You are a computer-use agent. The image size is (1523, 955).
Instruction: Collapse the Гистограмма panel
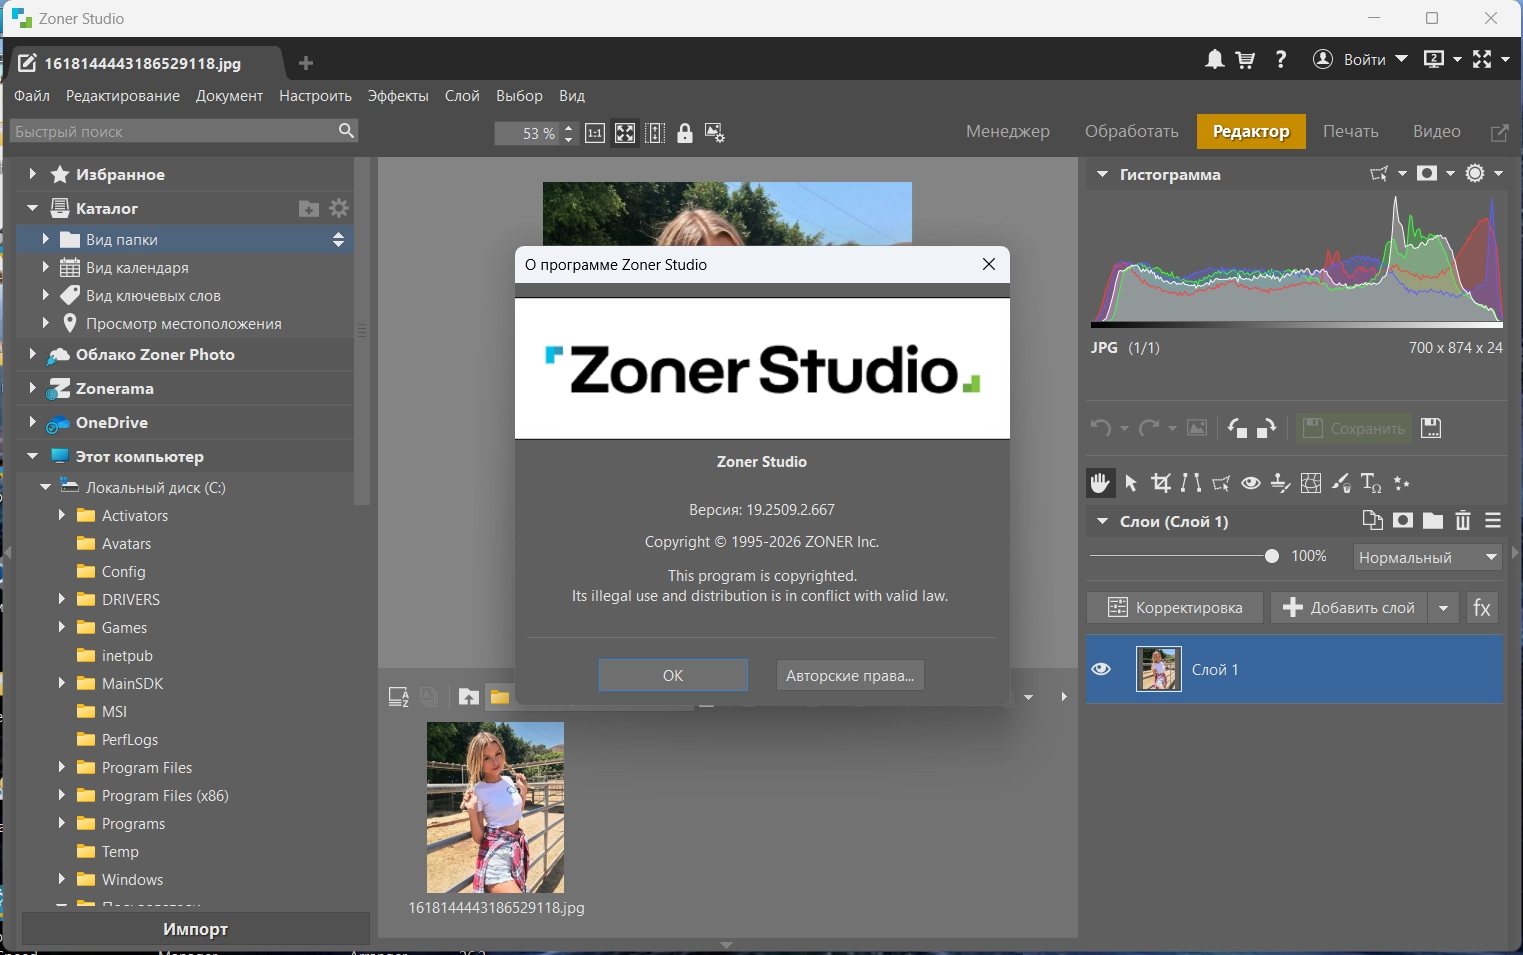pos(1102,174)
